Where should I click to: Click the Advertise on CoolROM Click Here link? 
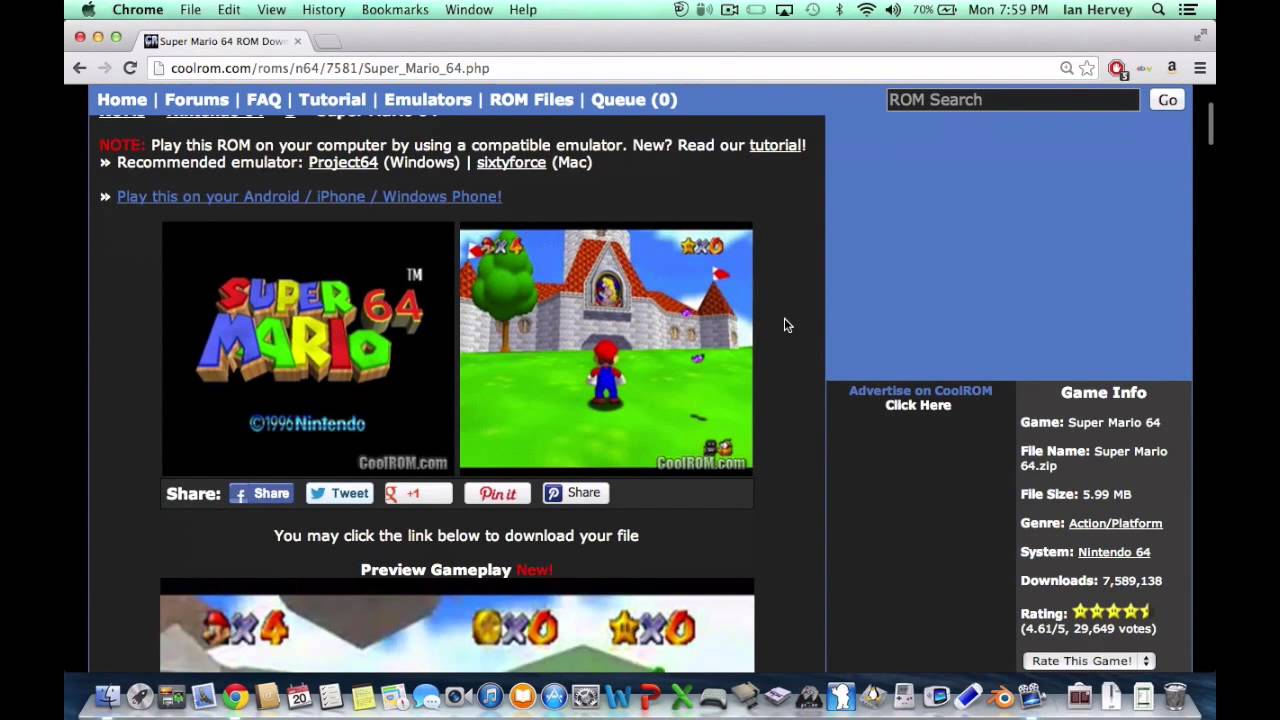pyautogui.click(x=918, y=405)
